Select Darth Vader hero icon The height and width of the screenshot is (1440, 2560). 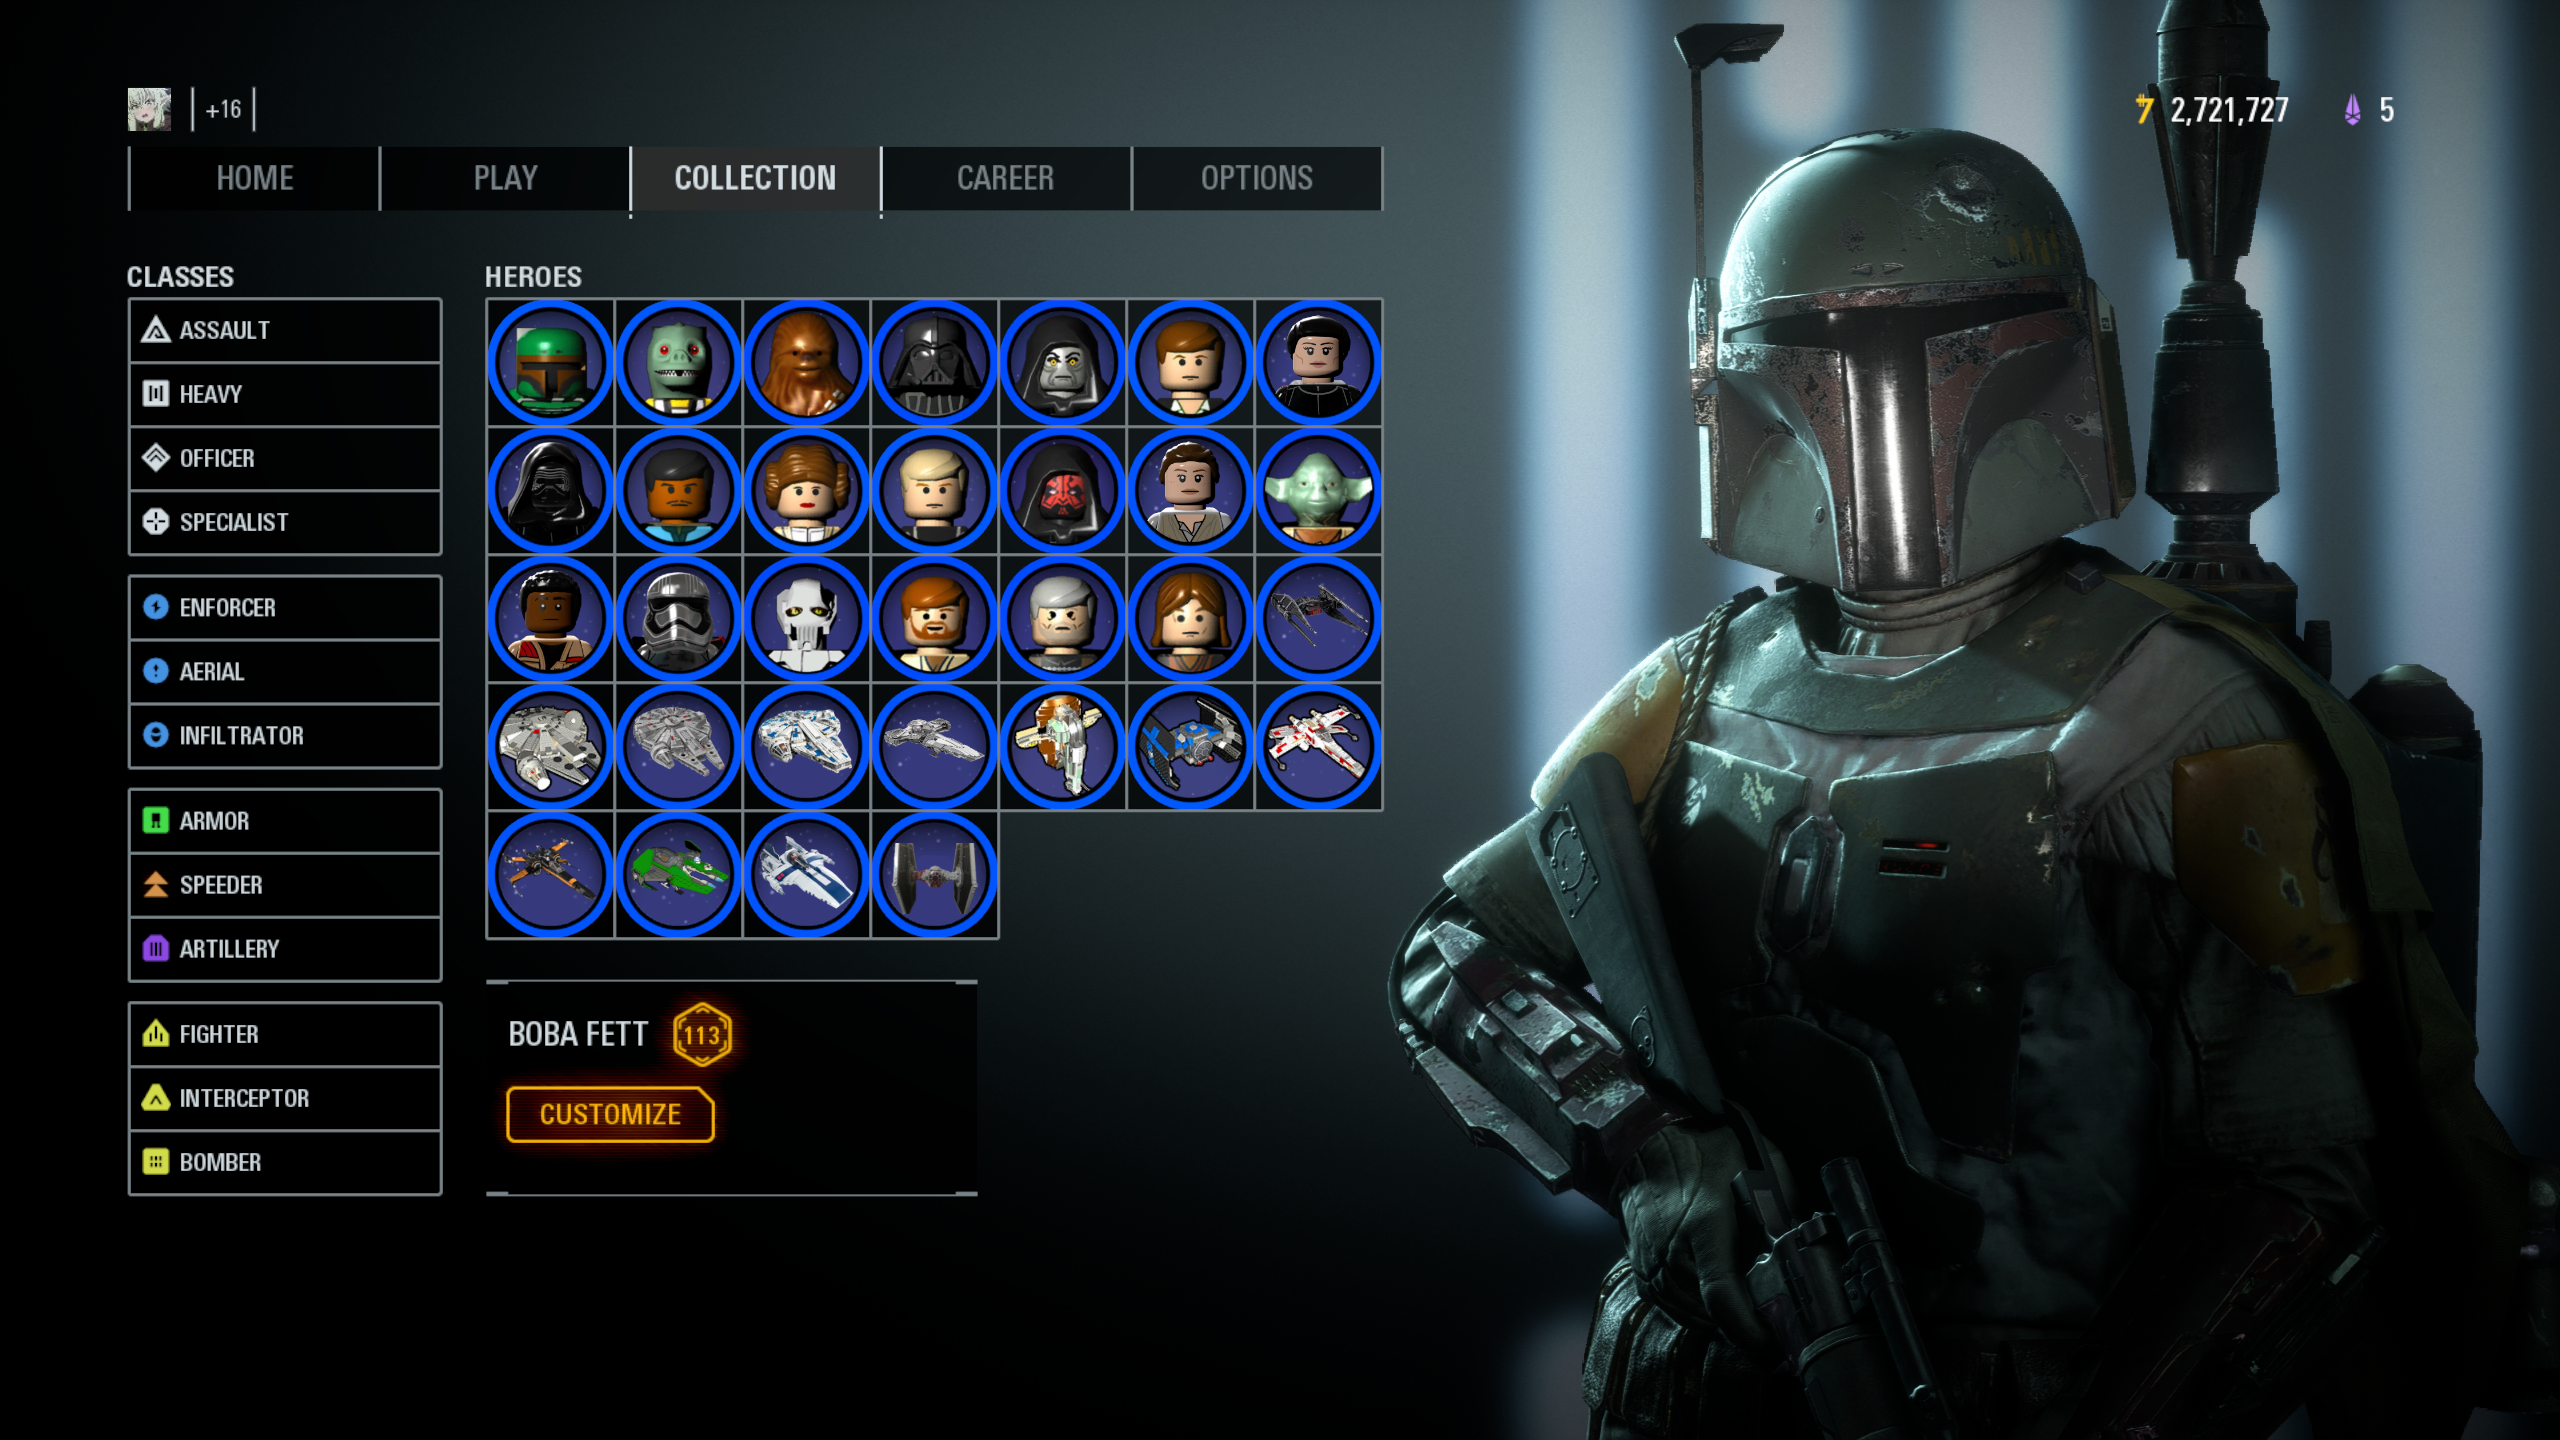934,362
